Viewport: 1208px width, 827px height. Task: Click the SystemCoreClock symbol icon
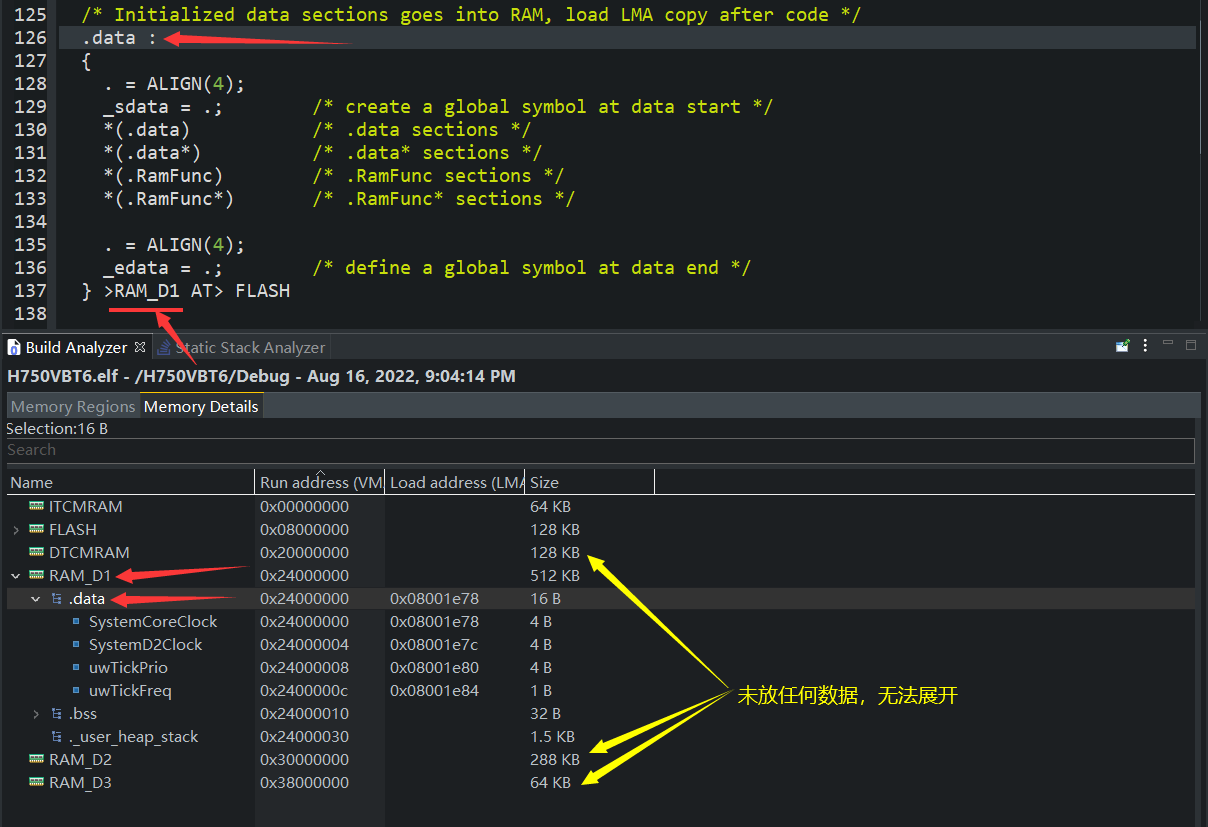[x=76, y=622]
